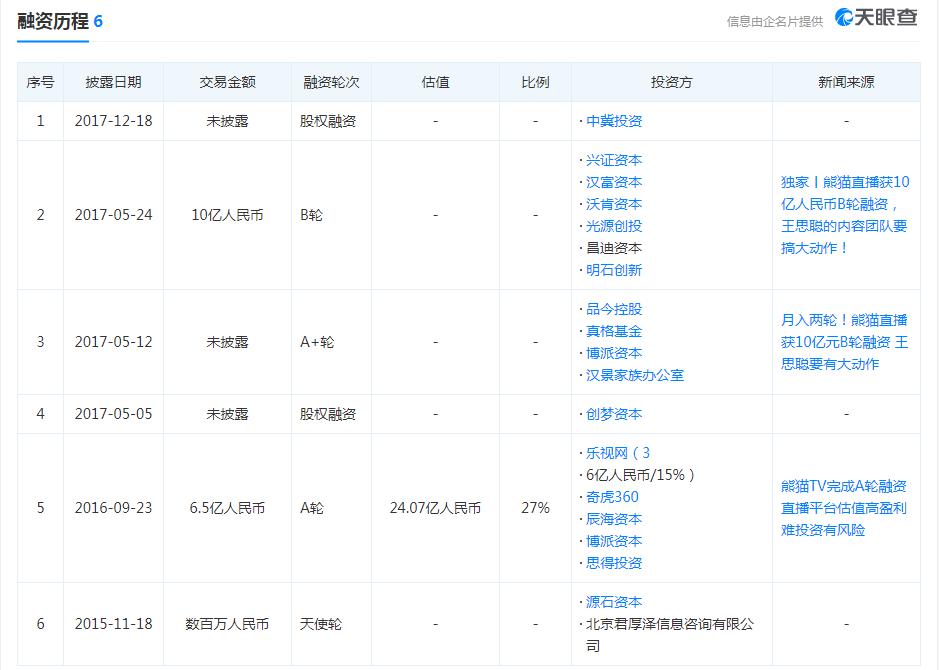Open news article 熊猫TV完成A轮融资

click(844, 508)
